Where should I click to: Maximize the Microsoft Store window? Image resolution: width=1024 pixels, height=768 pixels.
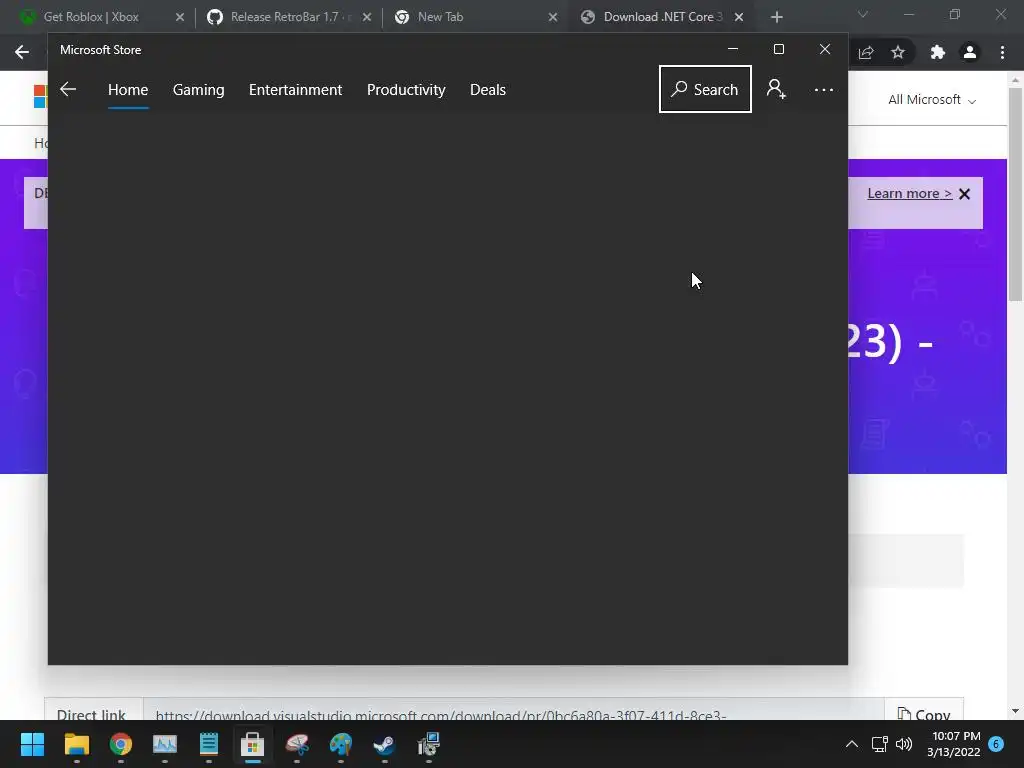(778, 49)
